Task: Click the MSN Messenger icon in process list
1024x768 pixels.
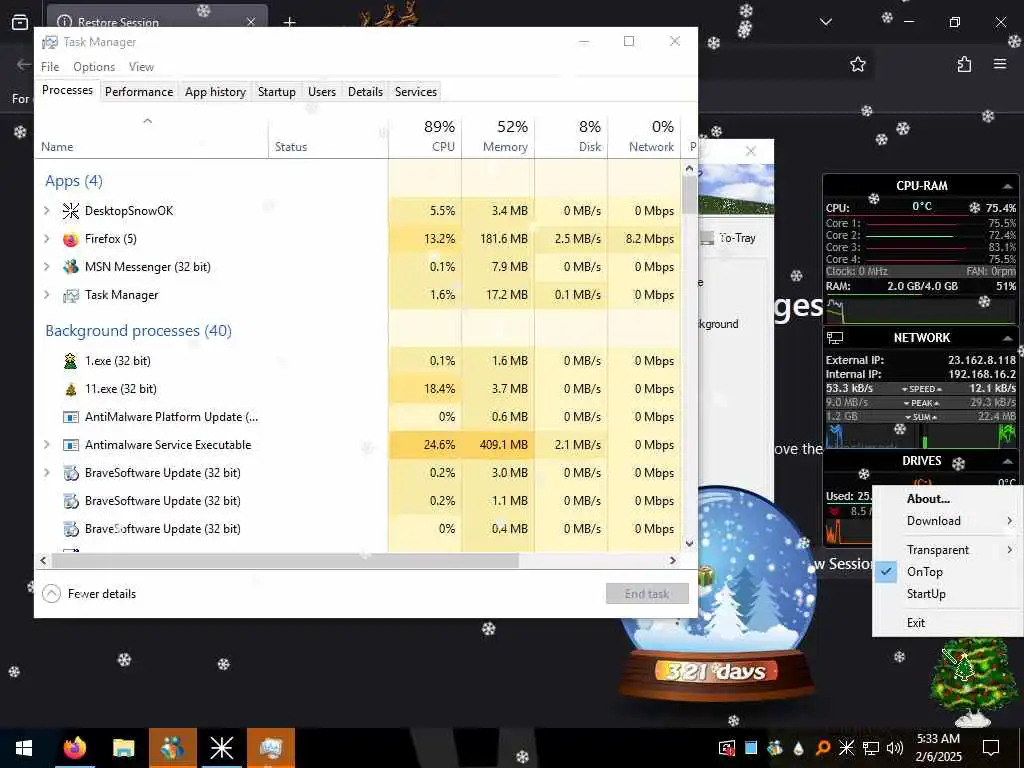Action: click(71, 267)
